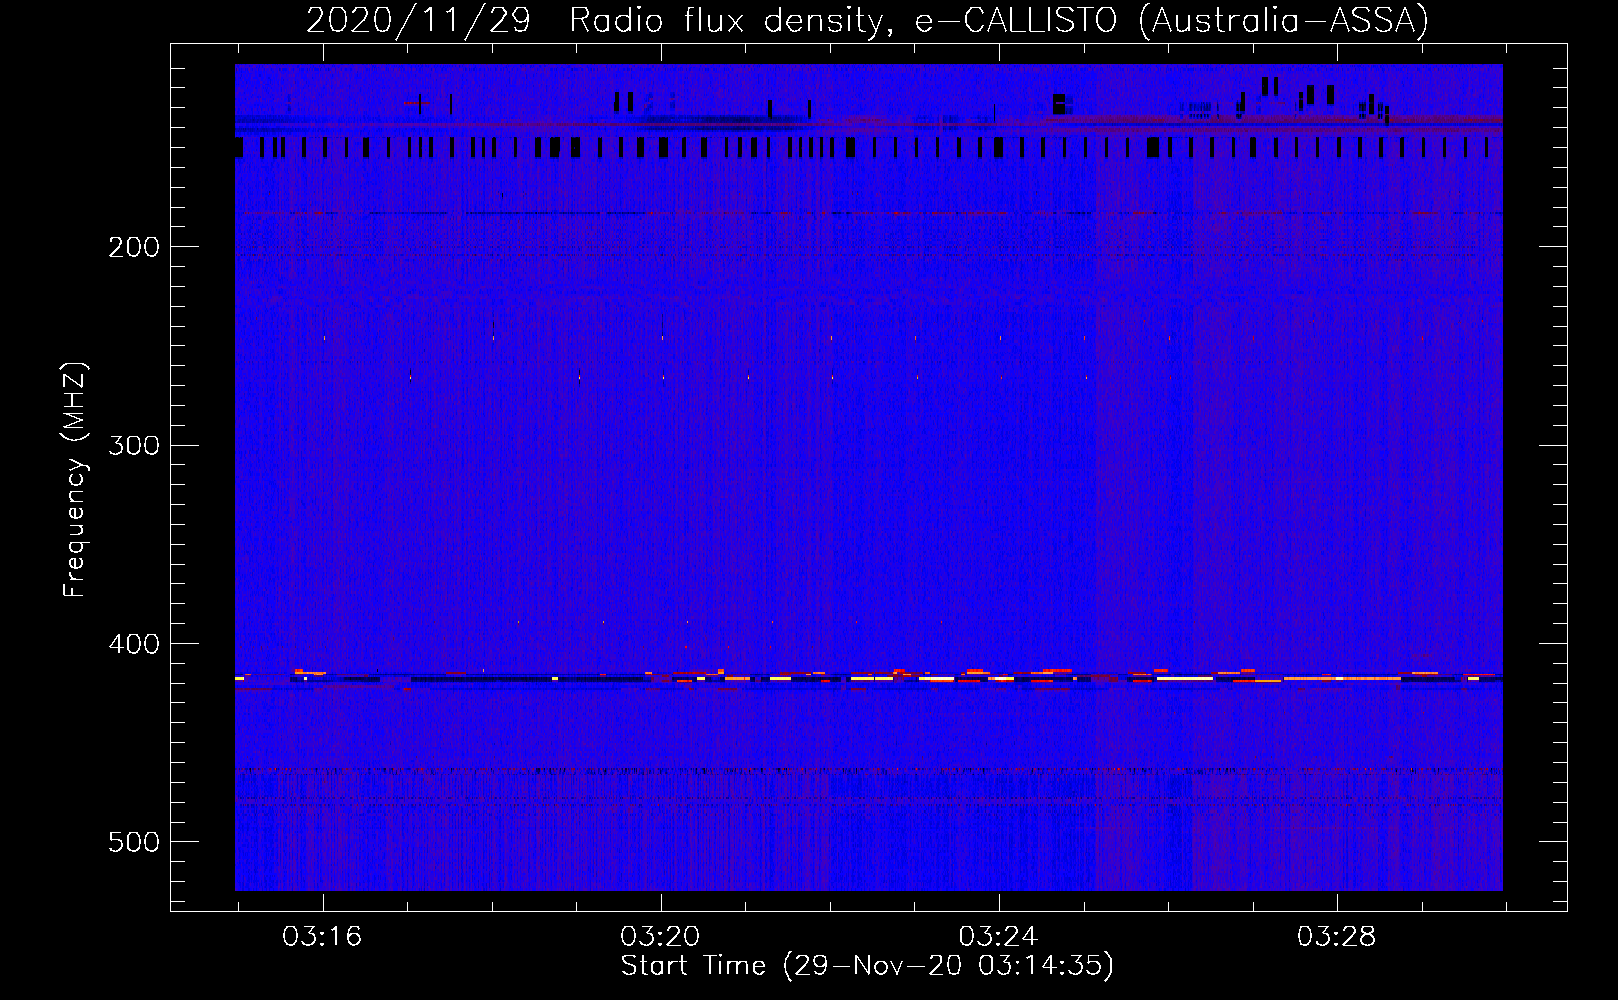Click the "Start Time (29-Nov-20 03:14:35)" axis label
The height and width of the screenshot is (1000, 1618).
pyautogui.click(x=867, y=966)
